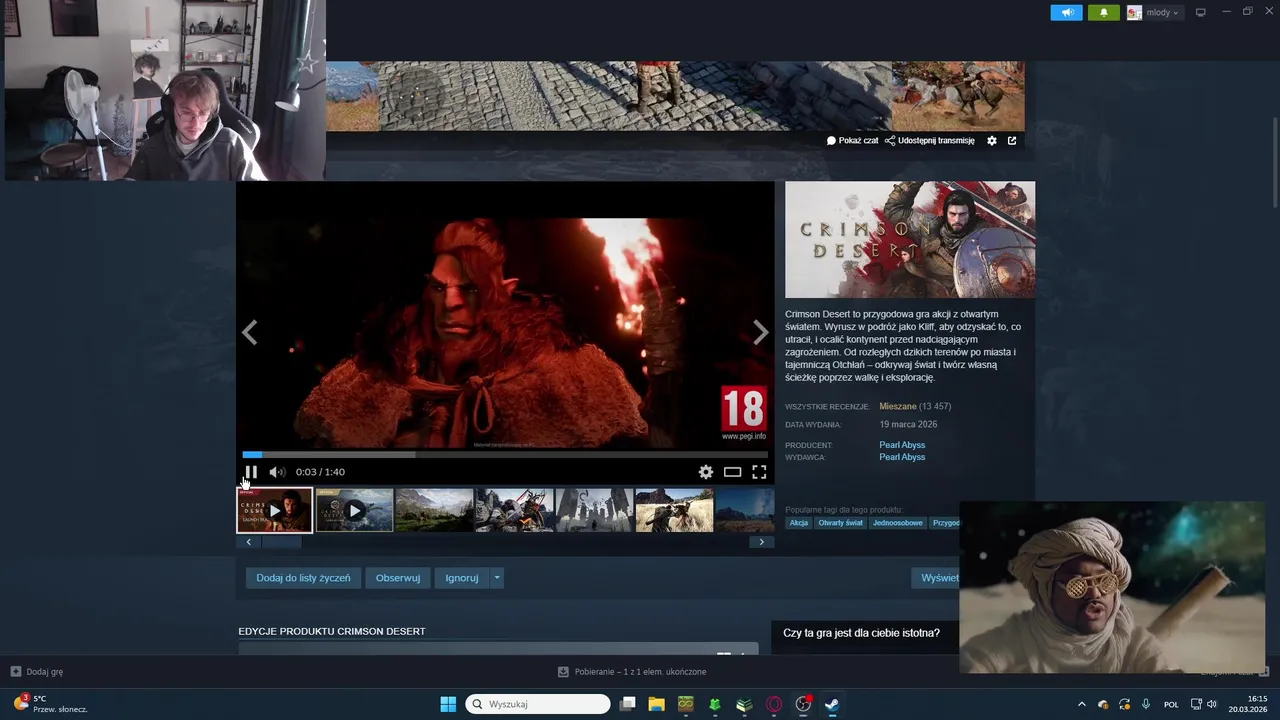The image size is (1280, 720).
Task: Click the Wyszukaj taskbar search field
Action: 538,704
